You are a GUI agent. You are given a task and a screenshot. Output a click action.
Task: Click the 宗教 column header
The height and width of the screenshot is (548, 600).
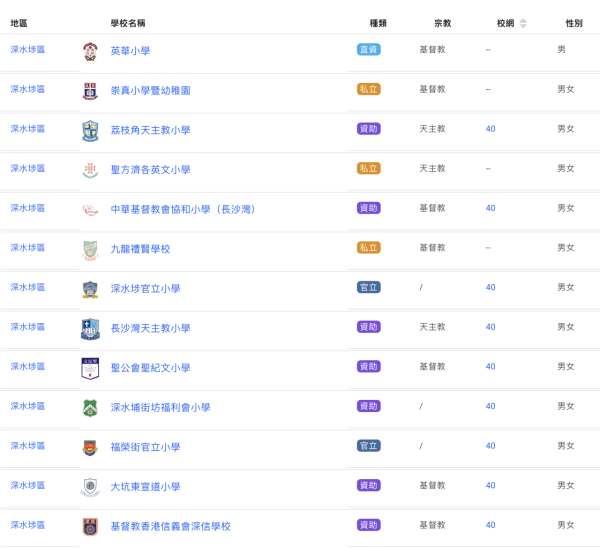[x=443, y=23]
